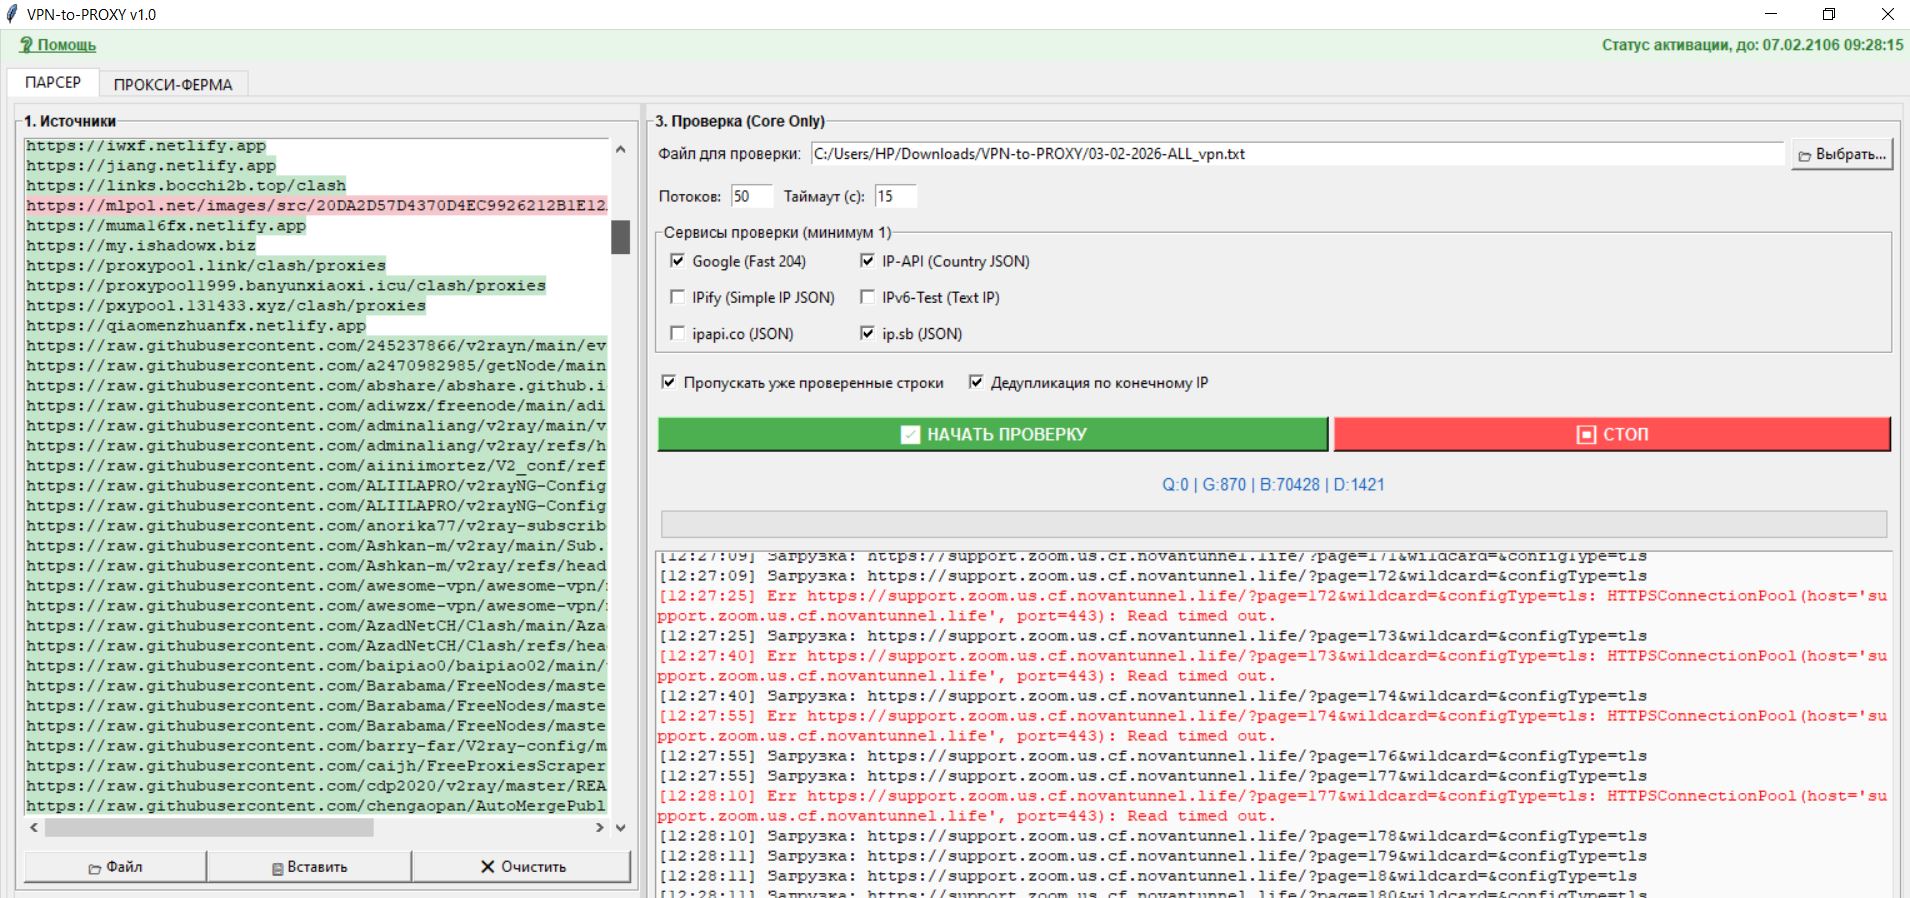The width and height of the screenshot is (1910, 898).
Task: Uncheck the IP-API (Country JSON) service
Action: [867, 261]
